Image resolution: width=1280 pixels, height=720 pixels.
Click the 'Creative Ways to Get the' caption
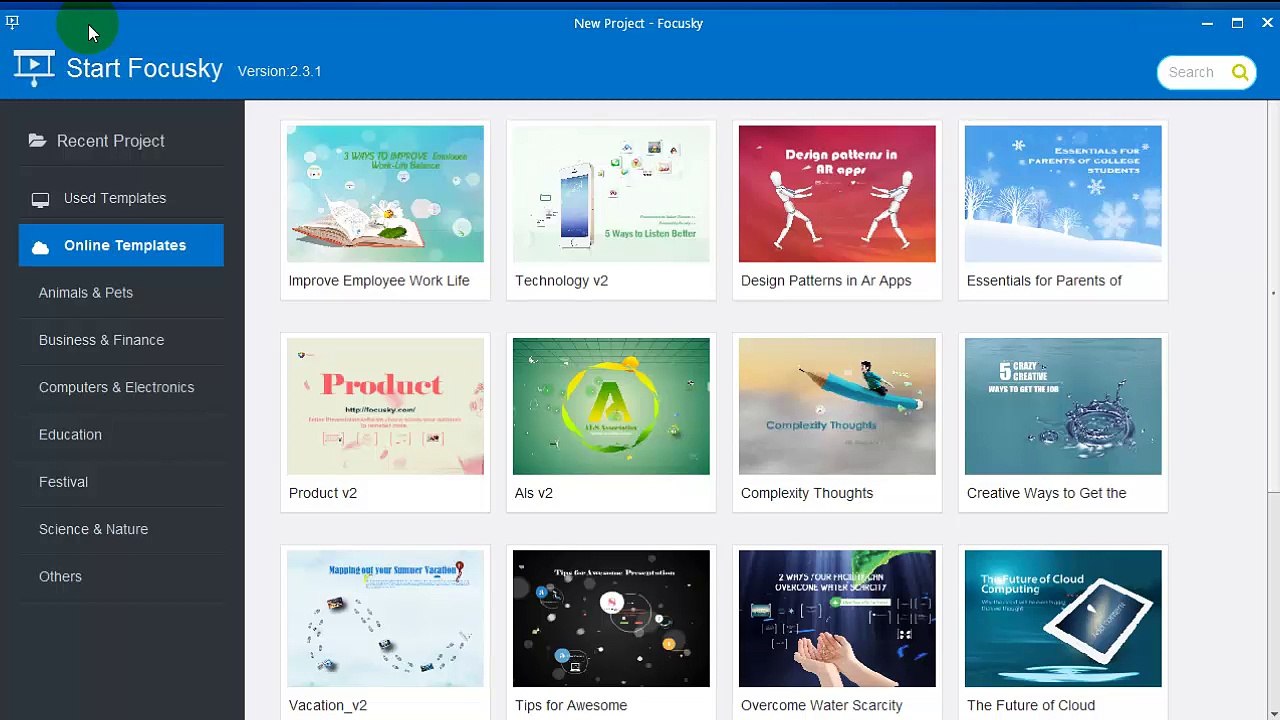[x=1047, y=493]
